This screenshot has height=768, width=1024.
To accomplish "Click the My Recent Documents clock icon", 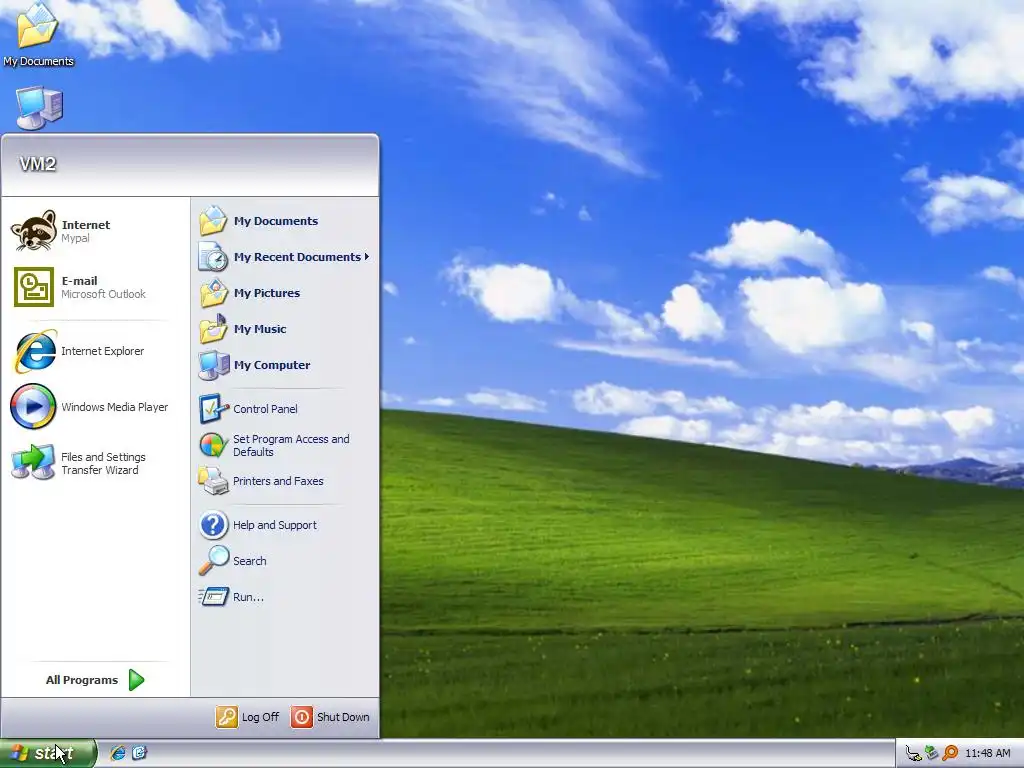I will pos(213,257).
